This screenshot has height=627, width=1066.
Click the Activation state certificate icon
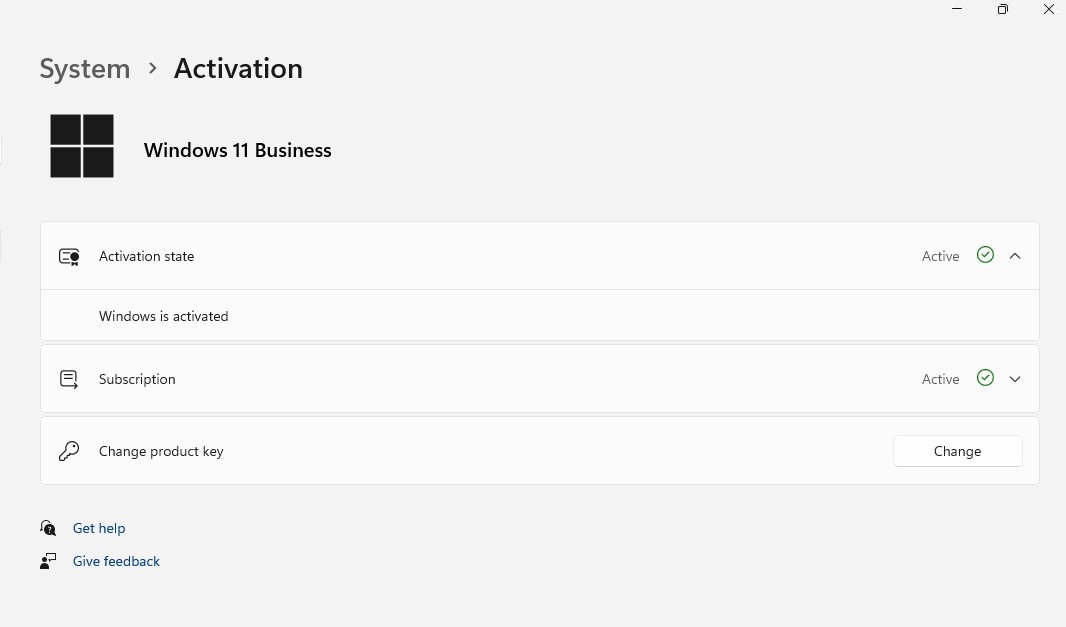69,256
